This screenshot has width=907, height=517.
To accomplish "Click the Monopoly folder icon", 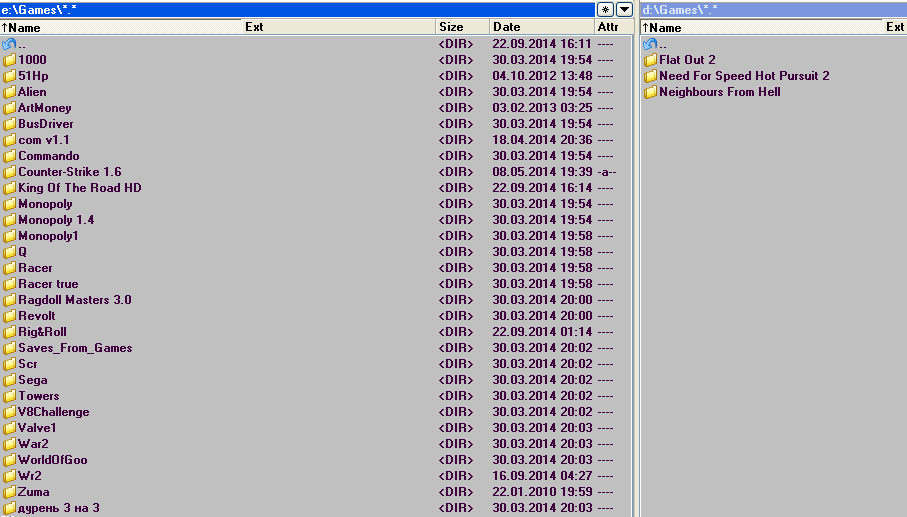I will [9, 204].
